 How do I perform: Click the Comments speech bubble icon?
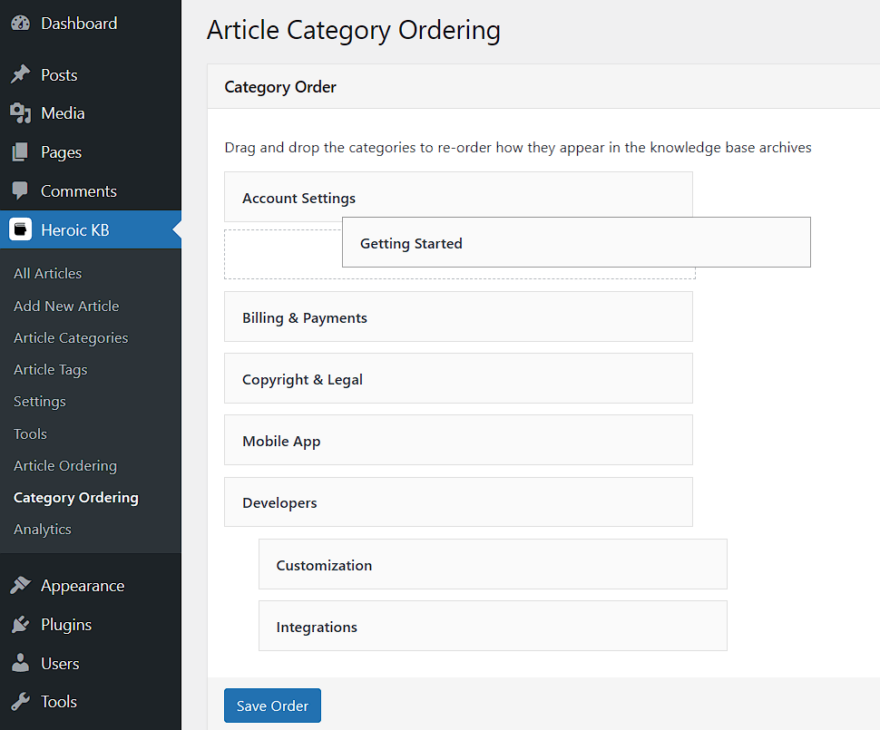(22, 191)
